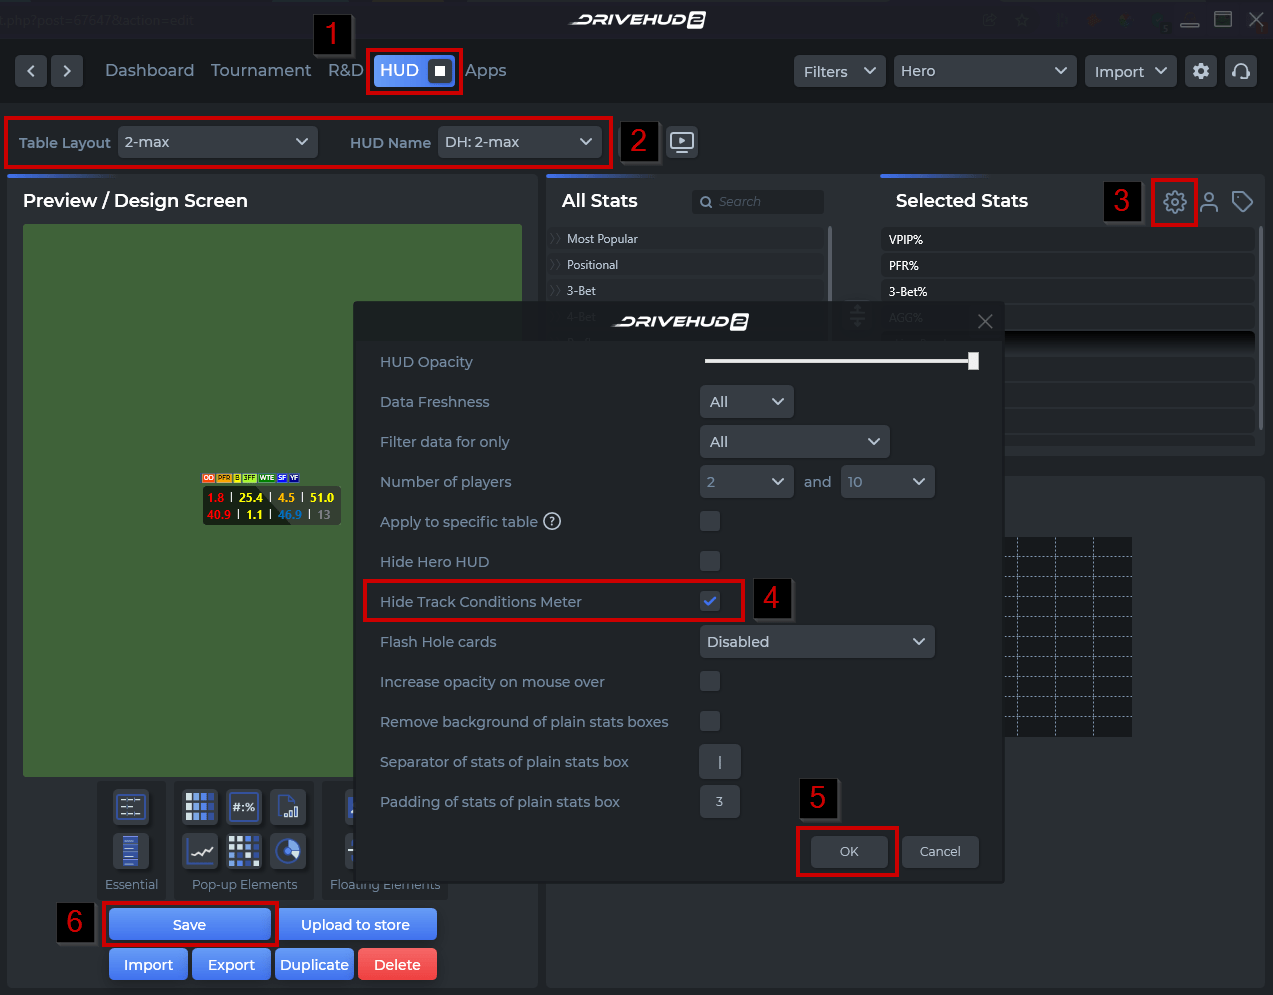Screen dimensions: 1273x995
Task: Click the Save button
Action: click(x=189, y=924)
